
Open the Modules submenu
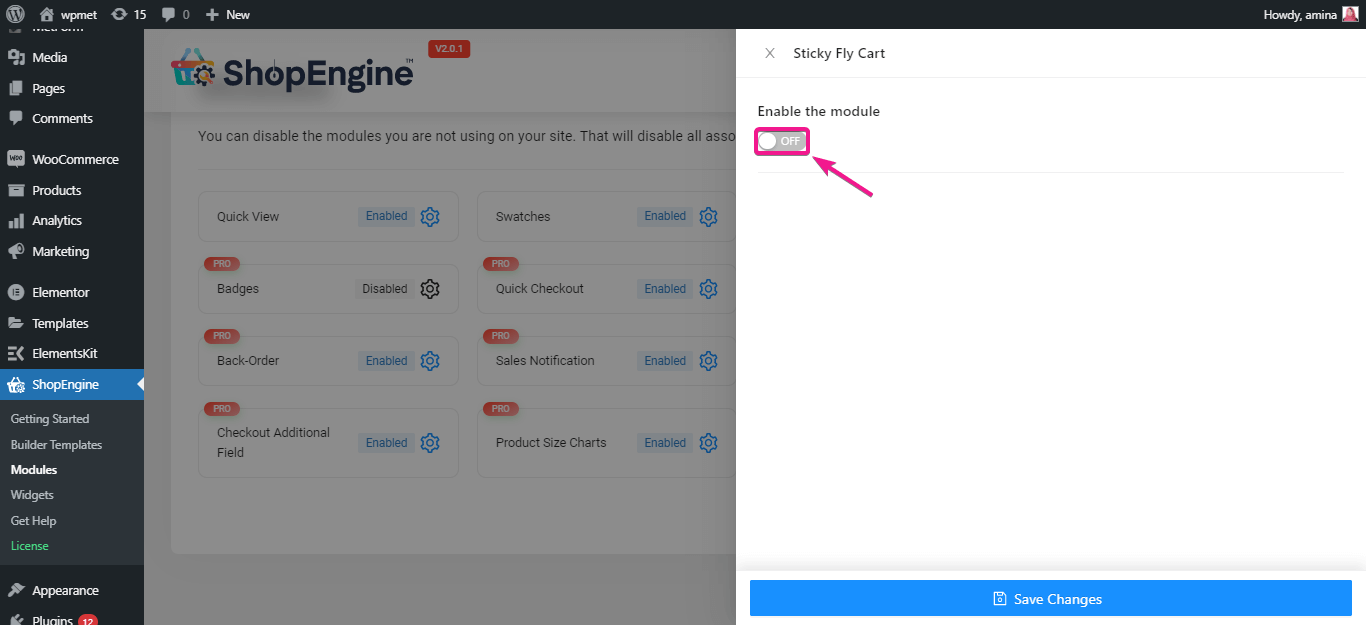(x=34, y=470)
